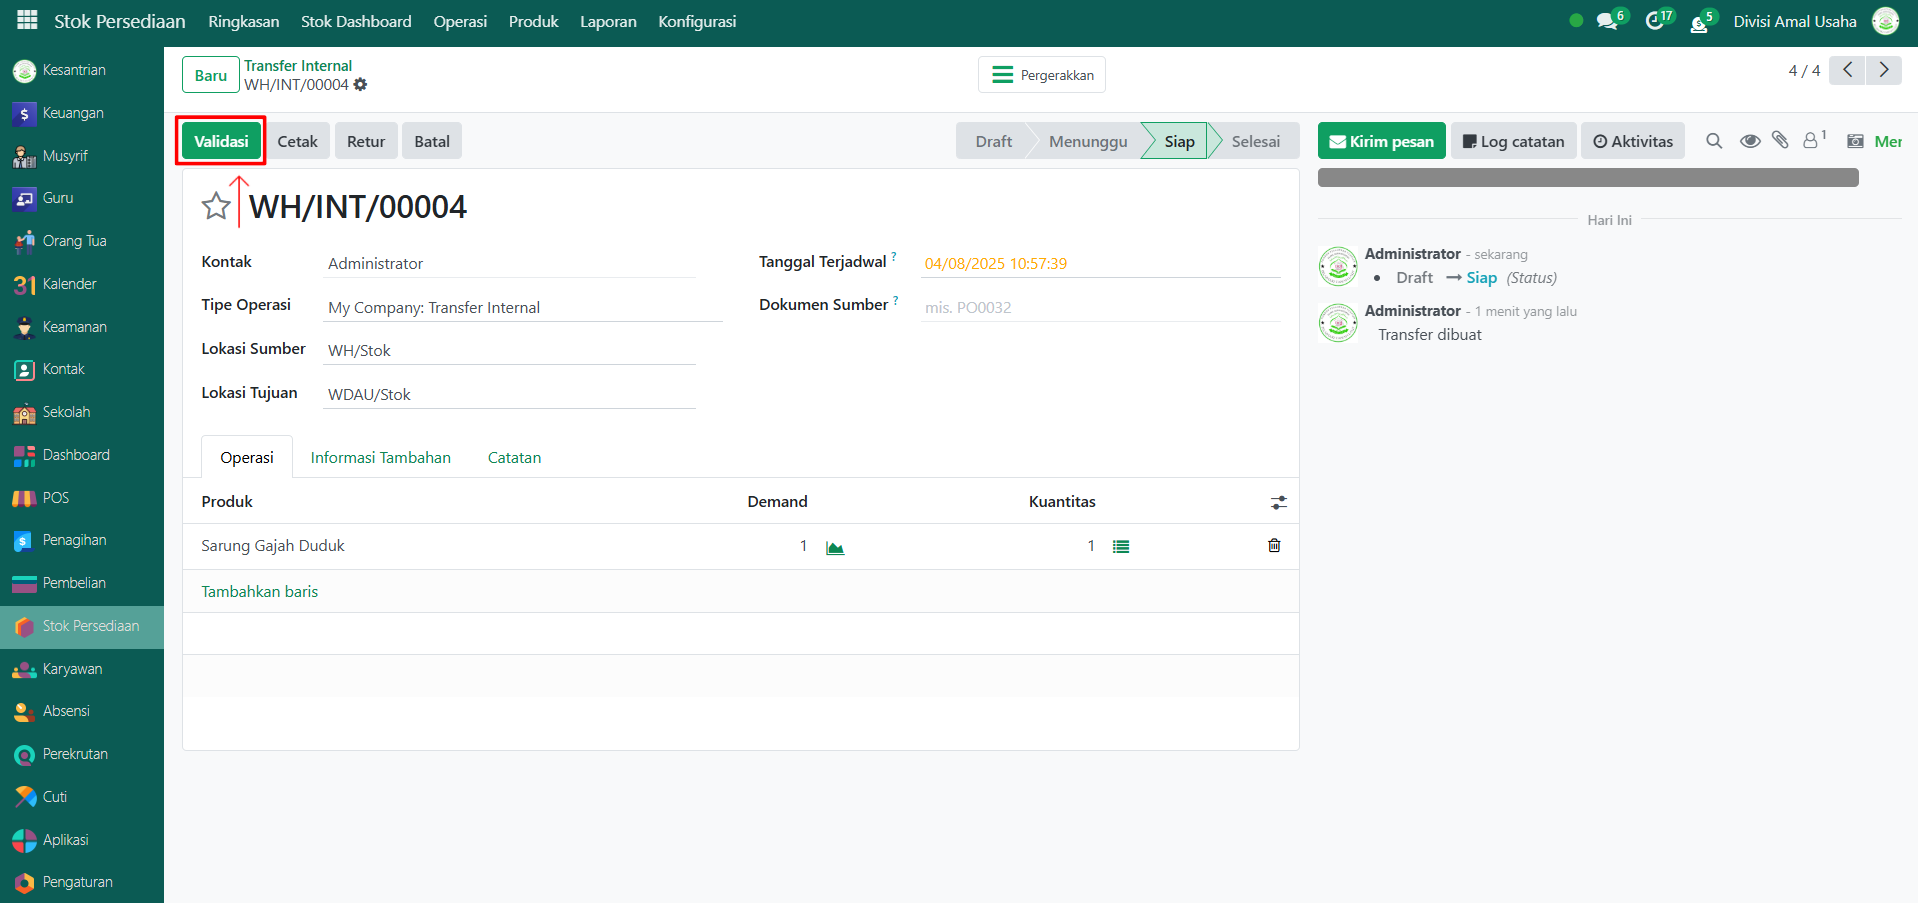1918x903 pixels.
Task: Toggle the eye follow icon in chatter
Action: 1749,141
